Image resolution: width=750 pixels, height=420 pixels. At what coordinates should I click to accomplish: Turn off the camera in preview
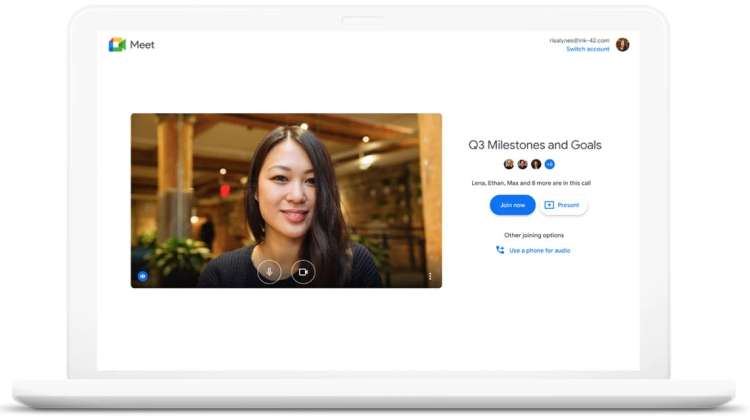pos(303,272)
